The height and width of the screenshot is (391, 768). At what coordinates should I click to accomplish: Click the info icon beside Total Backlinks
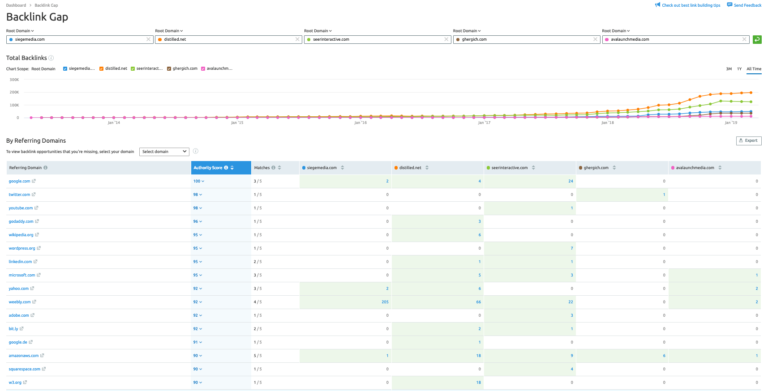point(51,58)
